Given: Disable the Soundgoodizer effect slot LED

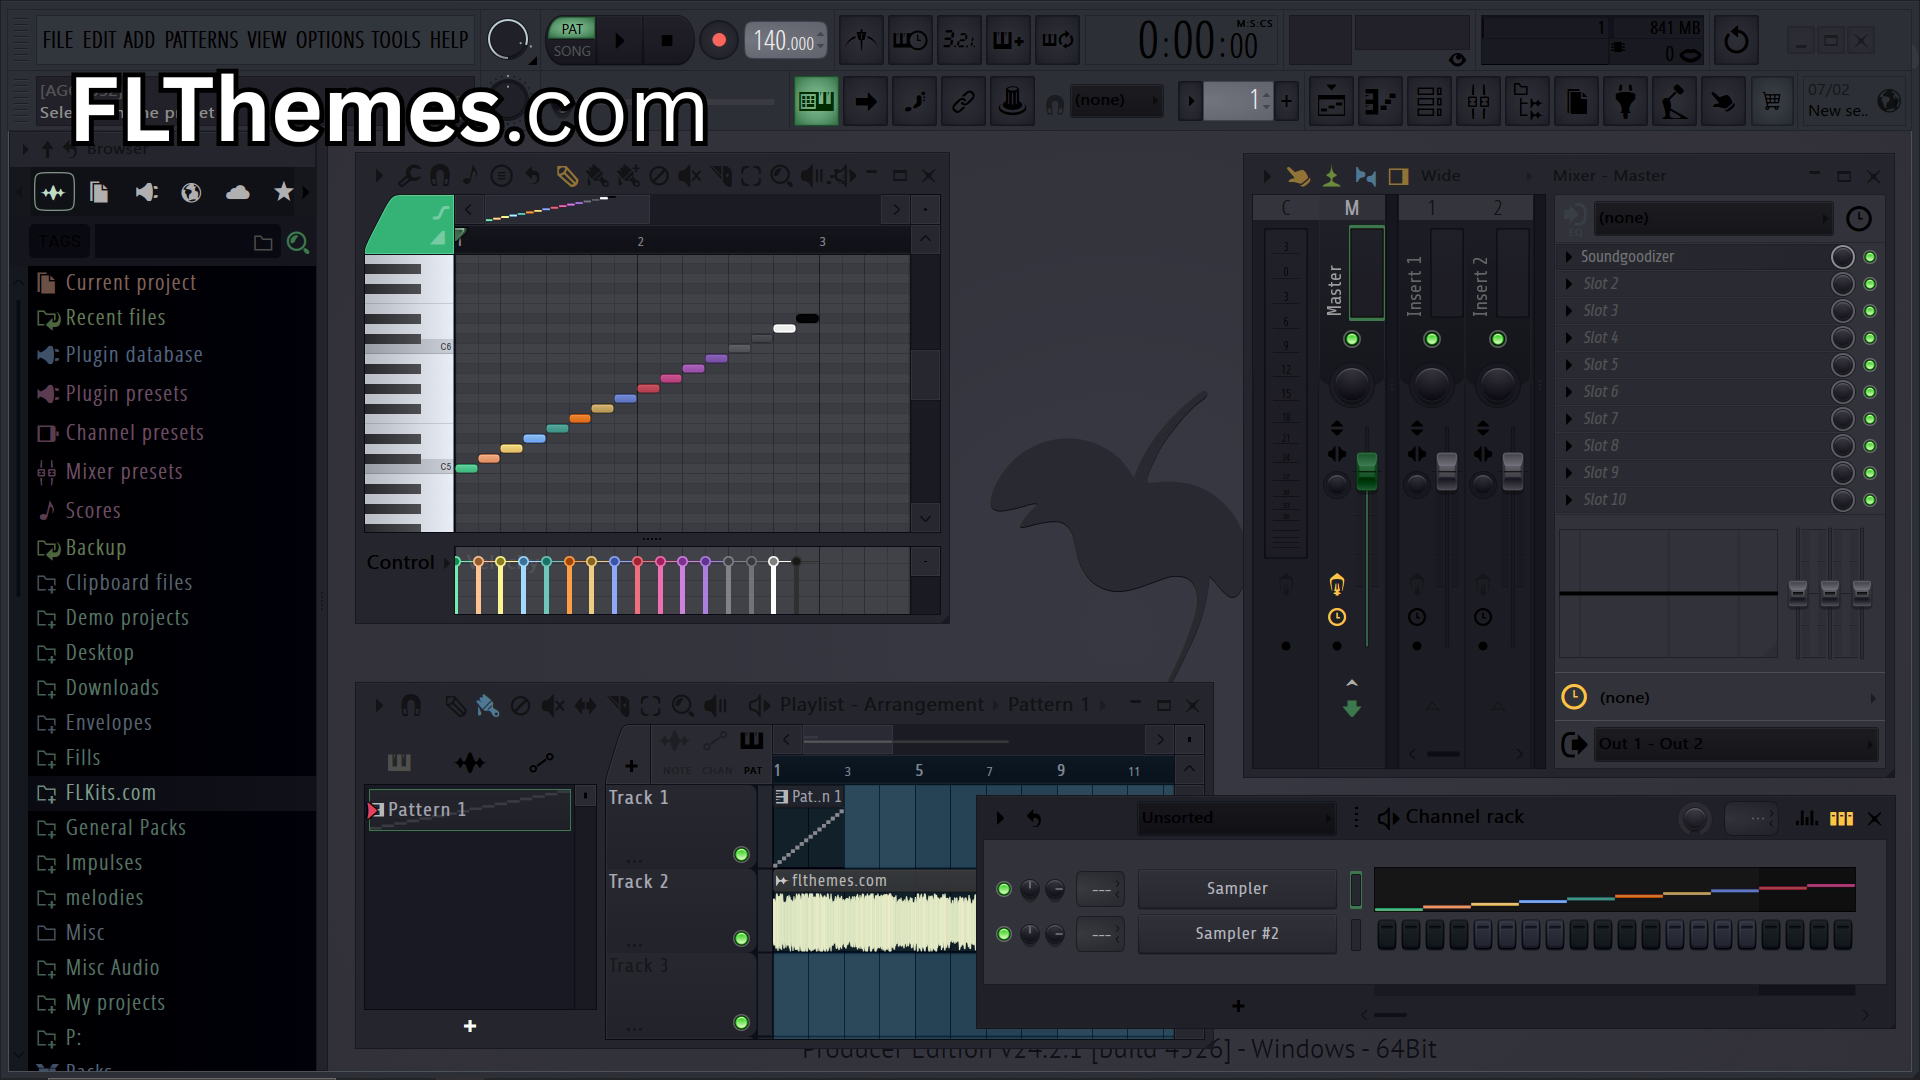Looking at the screenshot, I should (x=1870, y=257).
